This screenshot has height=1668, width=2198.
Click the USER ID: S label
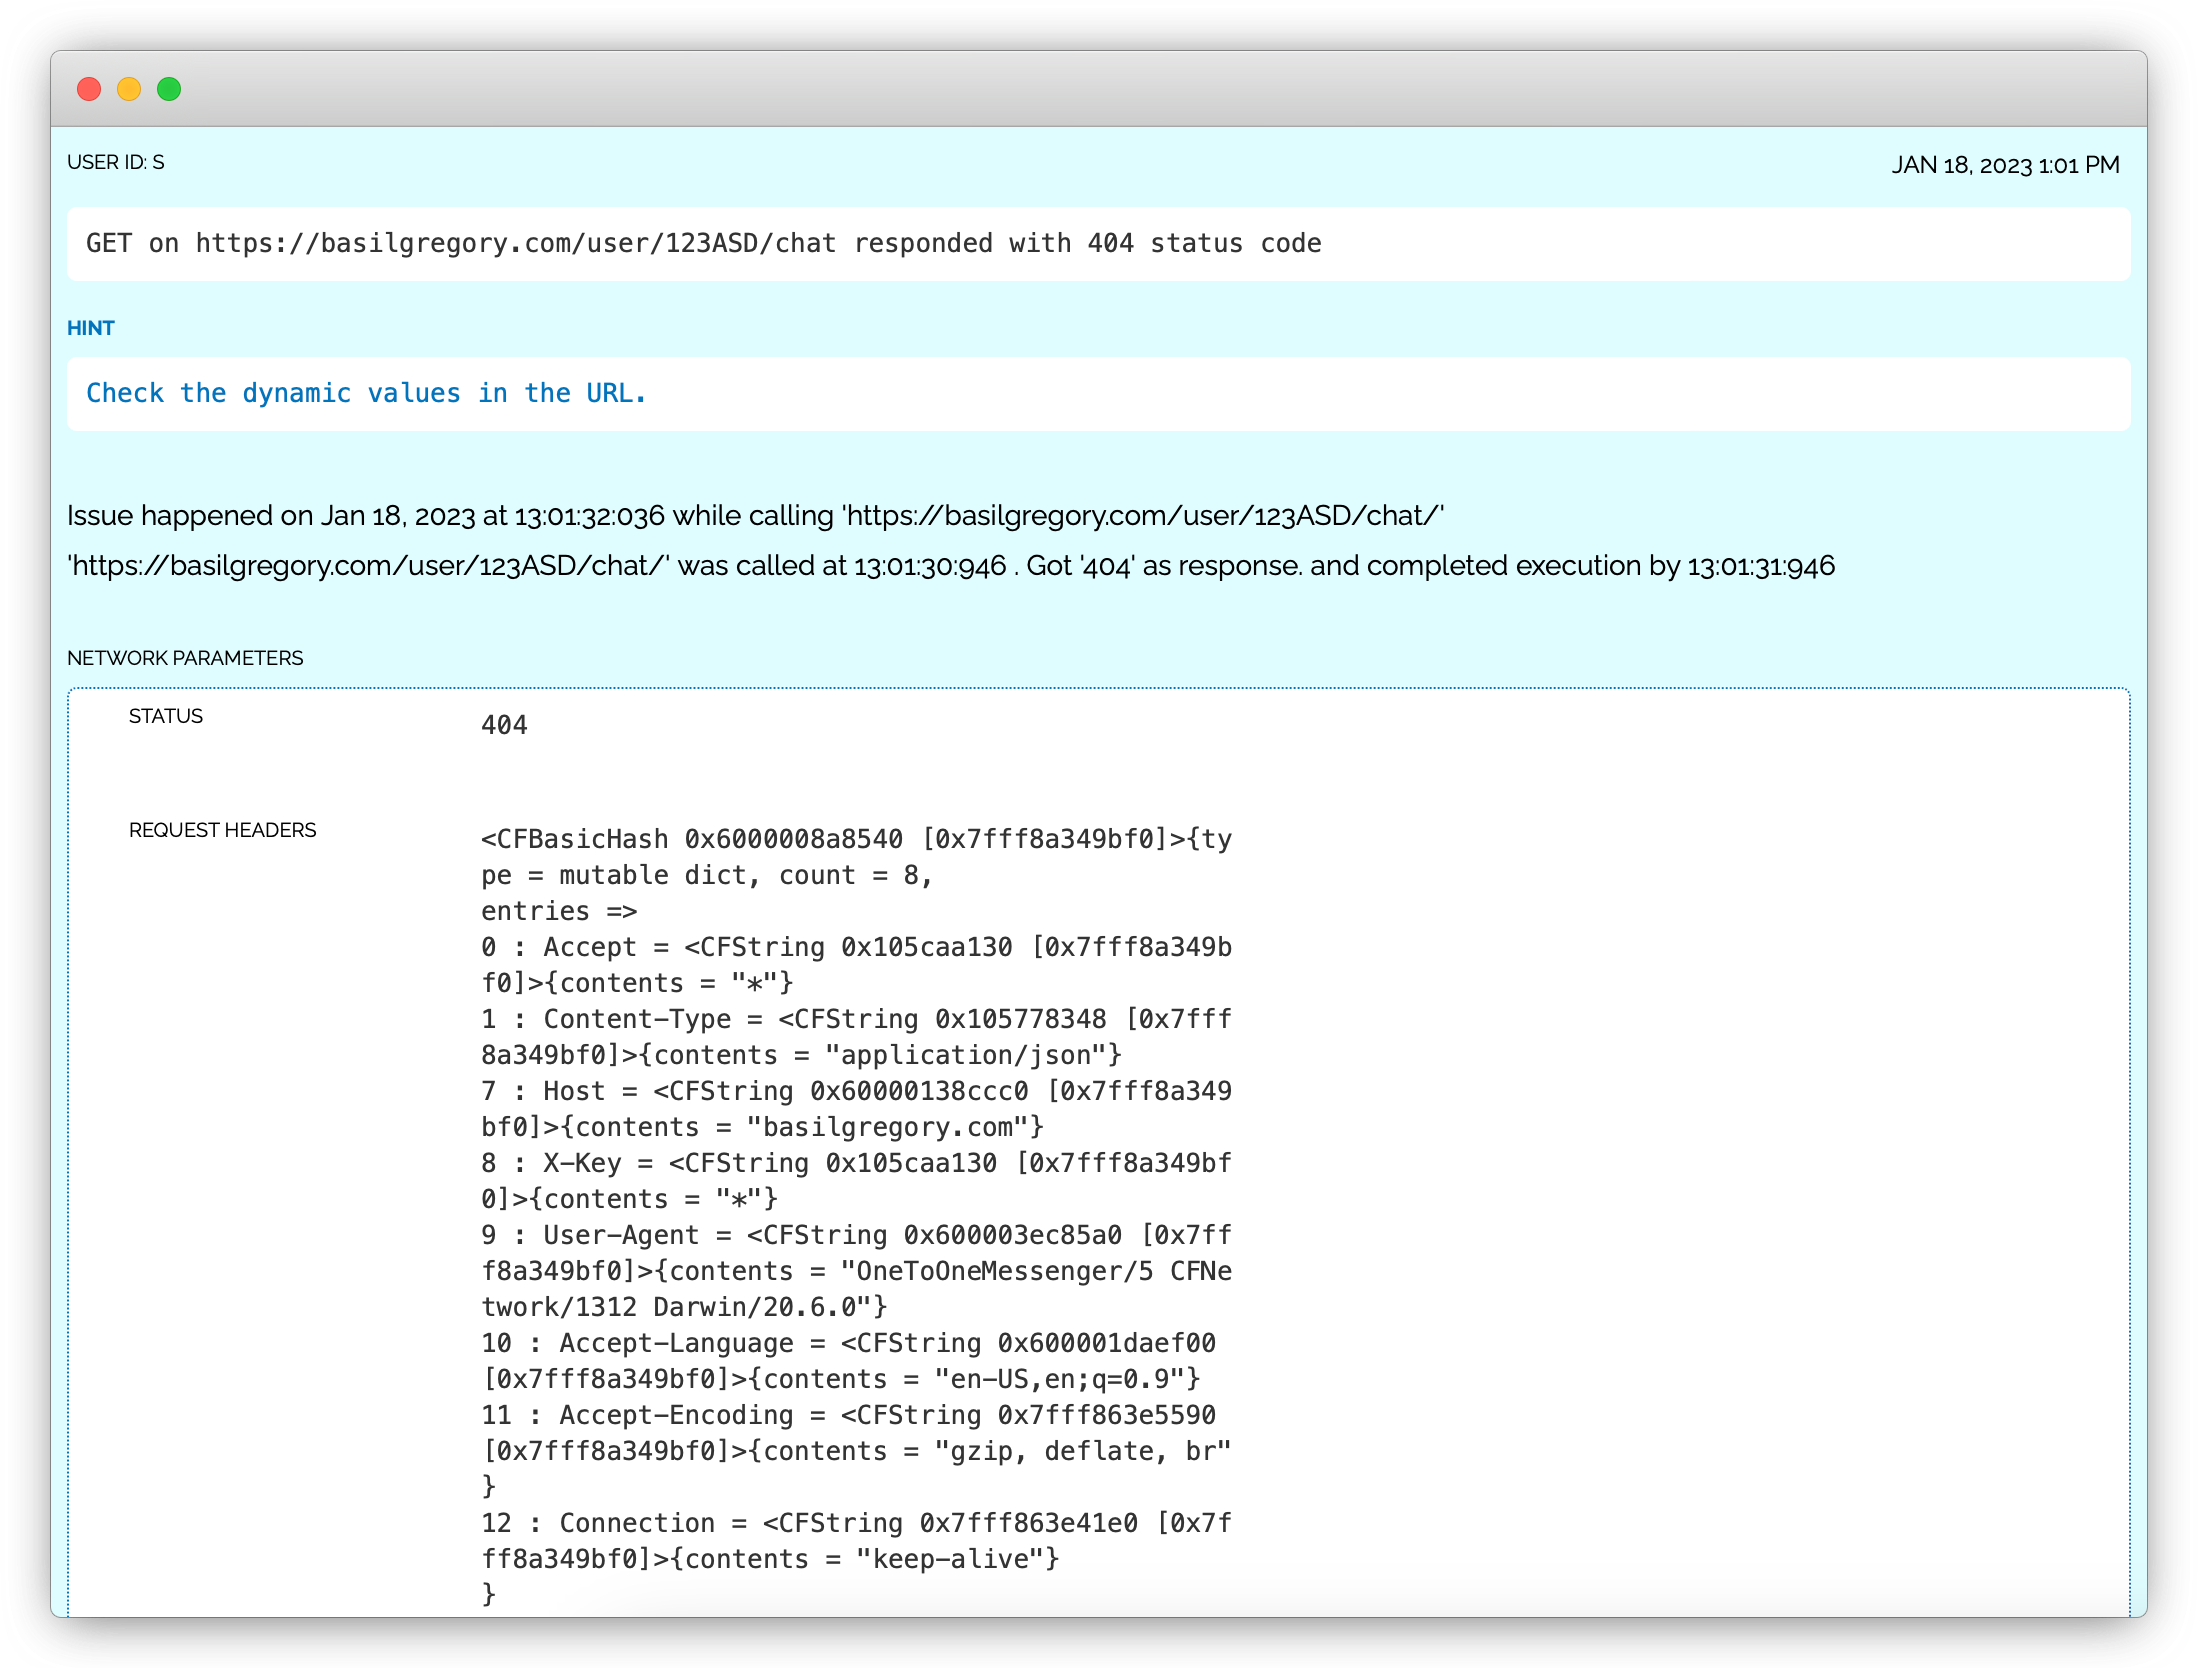pyautogui.click(x=115, y=162)
